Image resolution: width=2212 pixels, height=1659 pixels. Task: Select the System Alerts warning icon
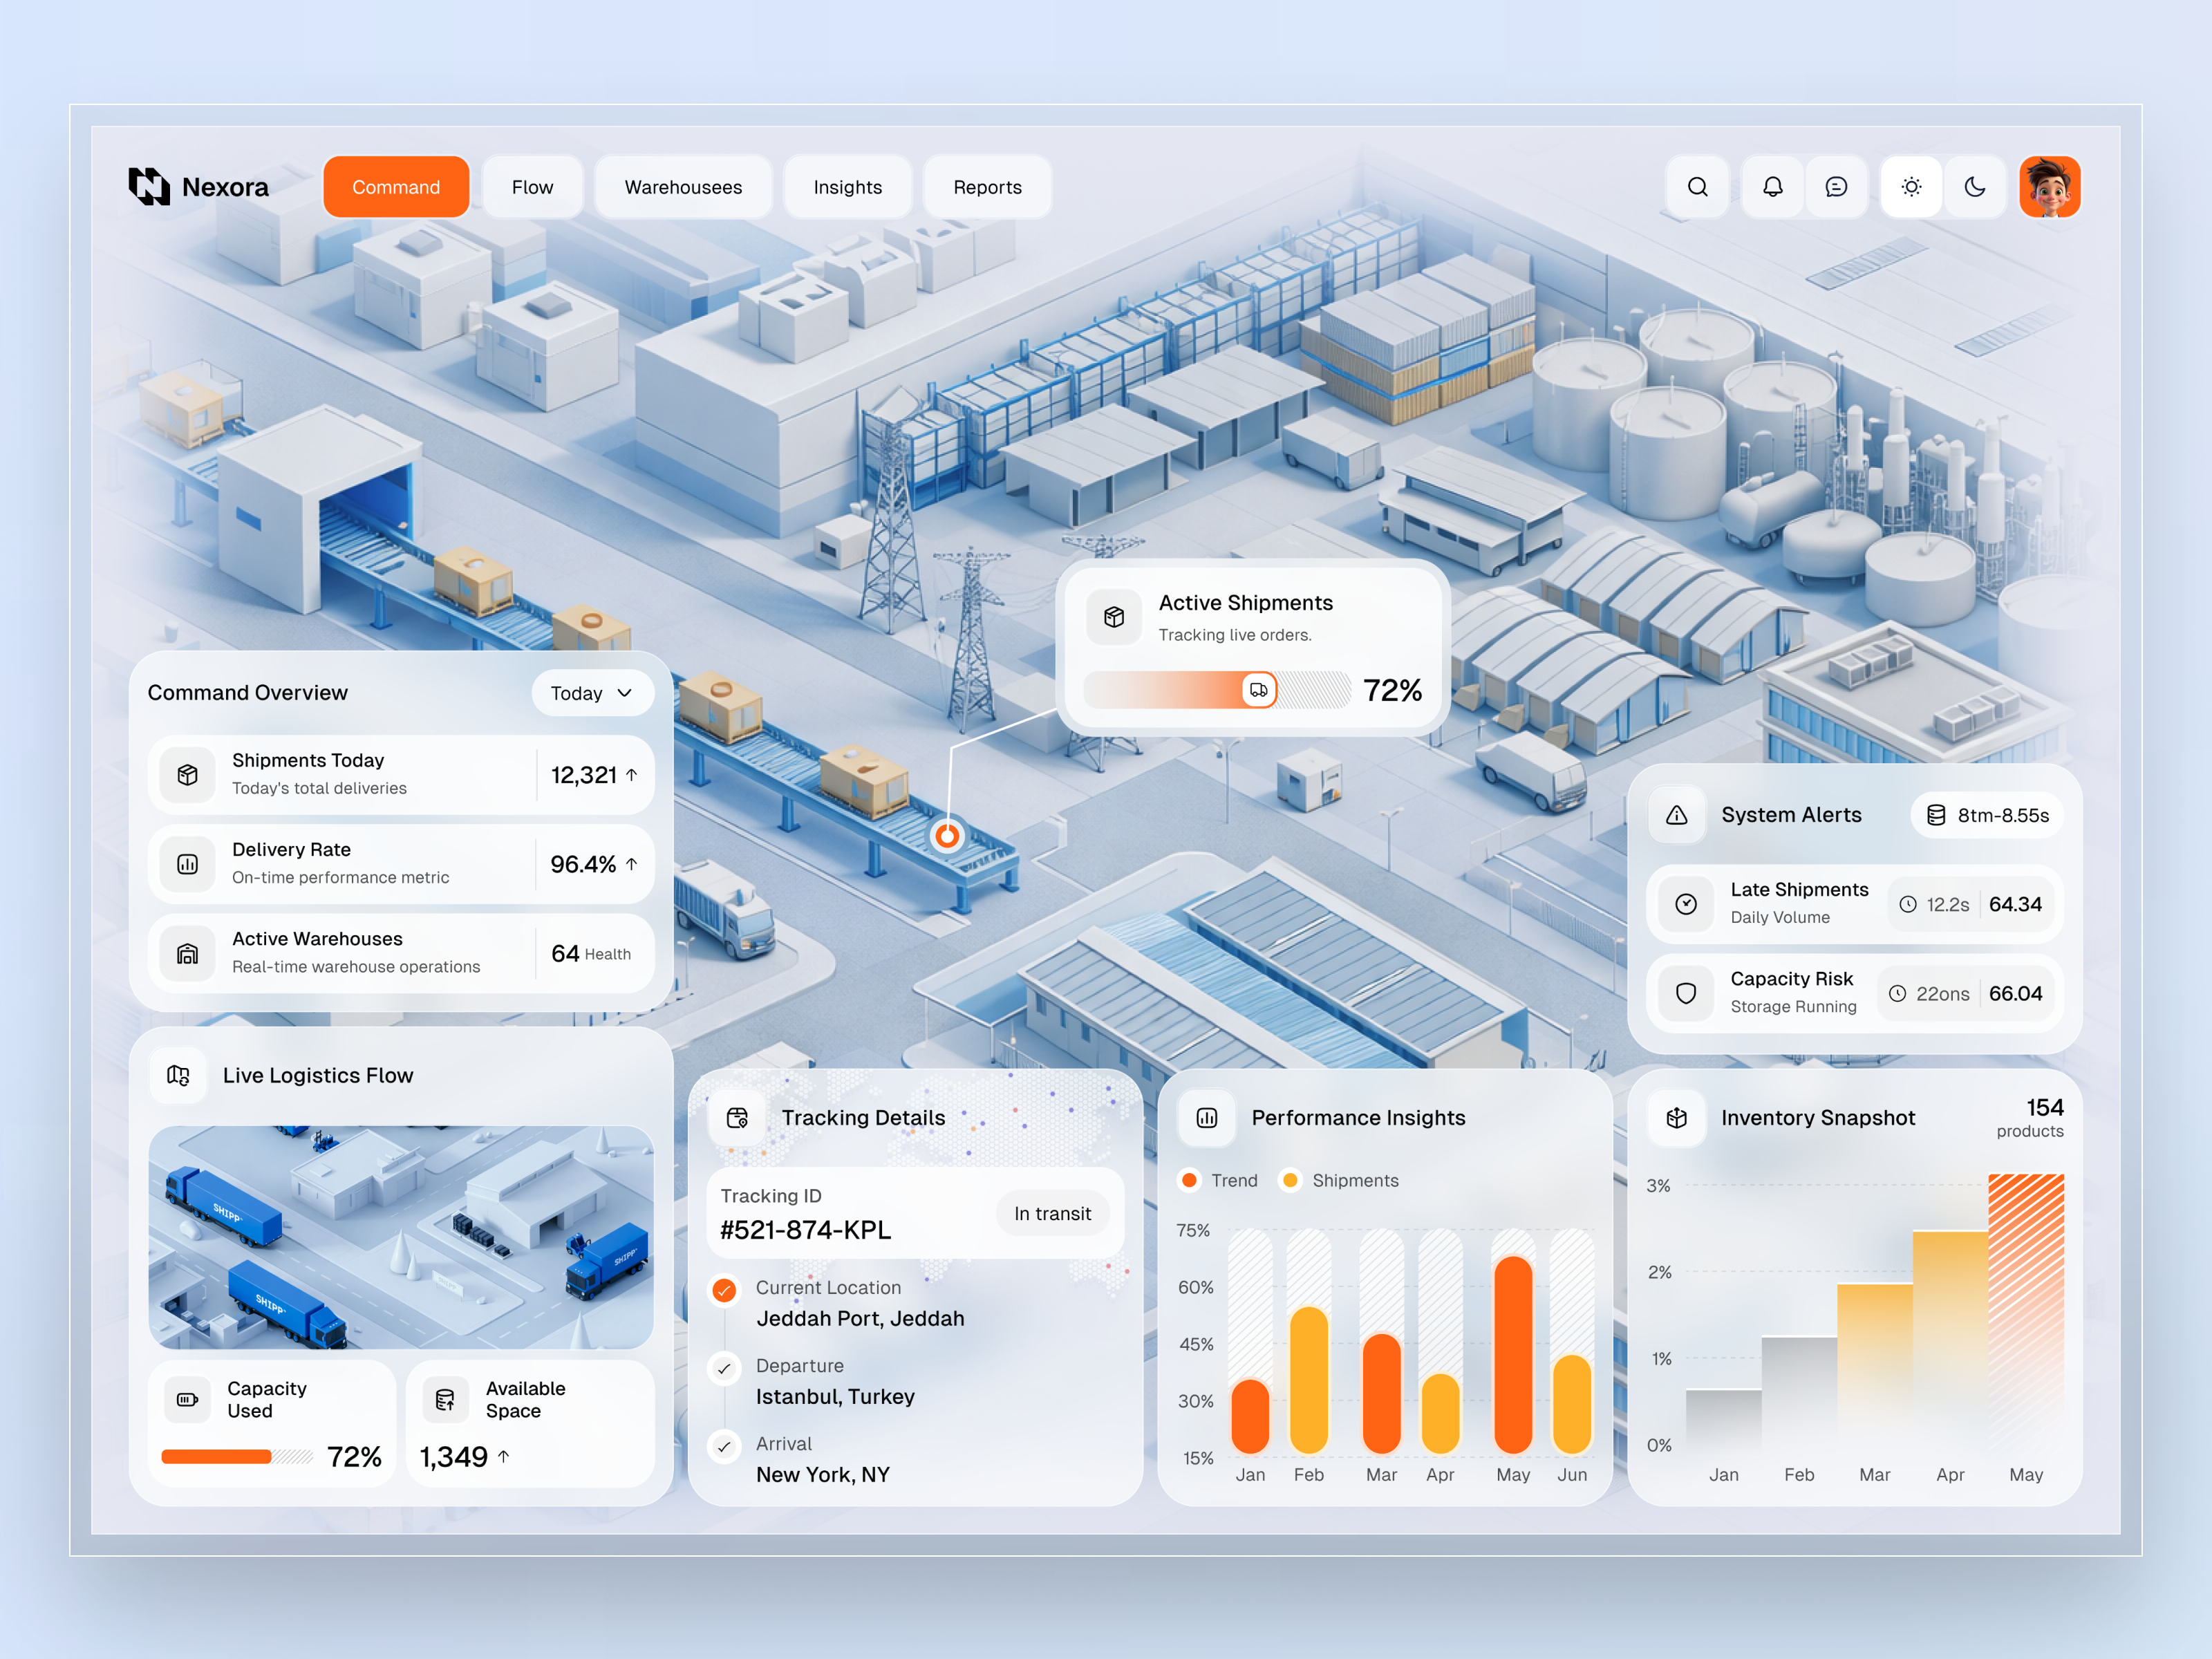click(x=1677, y=815)
